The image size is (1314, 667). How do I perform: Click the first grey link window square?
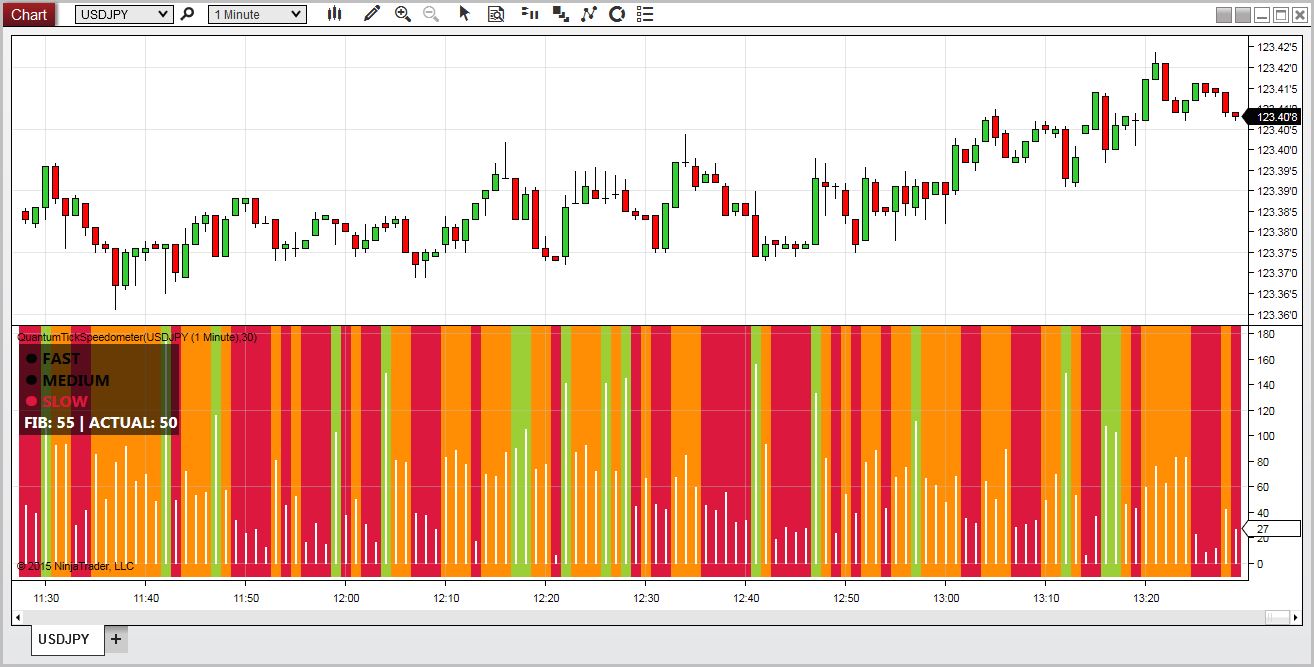pyautogui.click(x=1224, y=14)
